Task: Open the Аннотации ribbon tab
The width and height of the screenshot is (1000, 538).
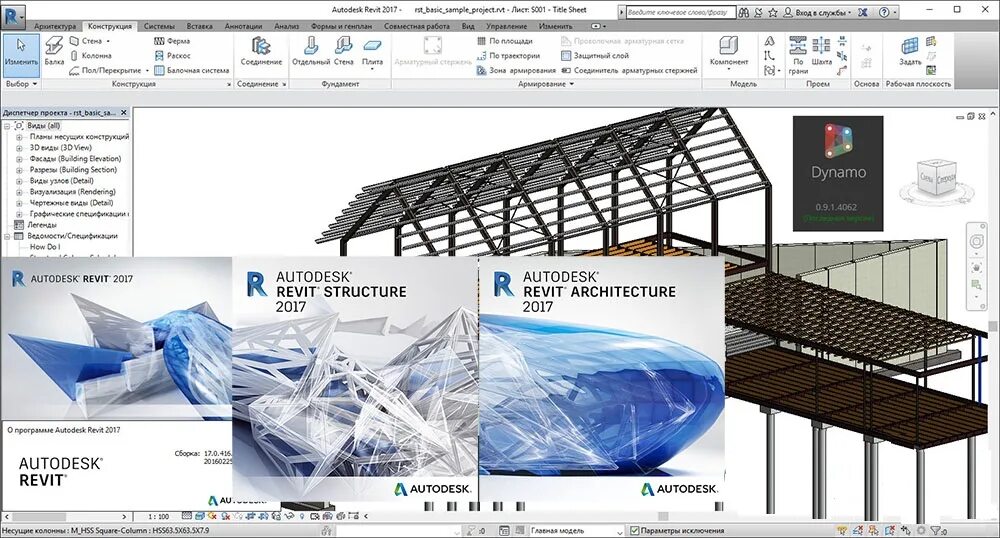Action: coord(243,26)
